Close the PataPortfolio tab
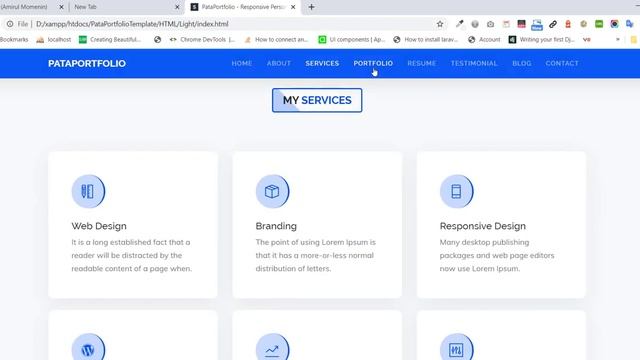Viewport: 640px width, 360px height. click(x=293, y=7)
